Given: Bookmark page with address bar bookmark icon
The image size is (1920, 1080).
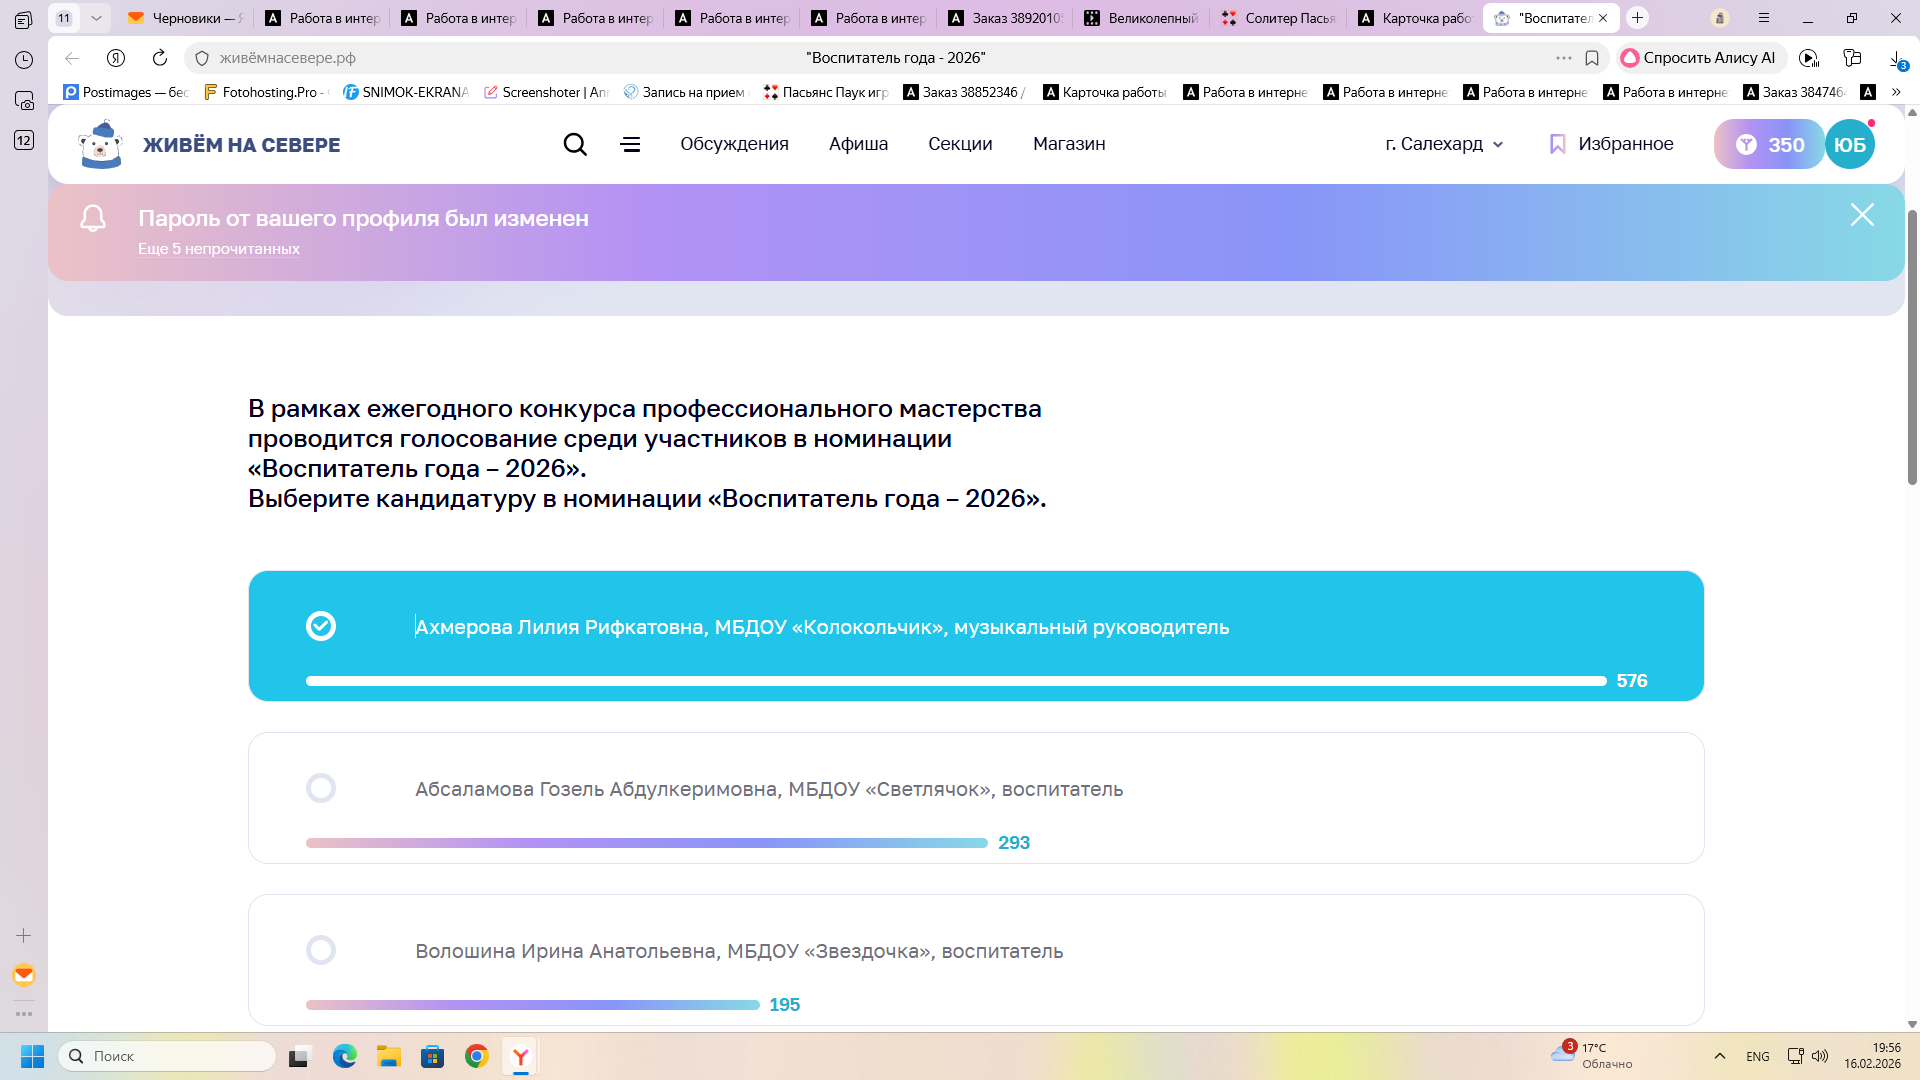Looking at the screenshot, I should point(1592,58).
